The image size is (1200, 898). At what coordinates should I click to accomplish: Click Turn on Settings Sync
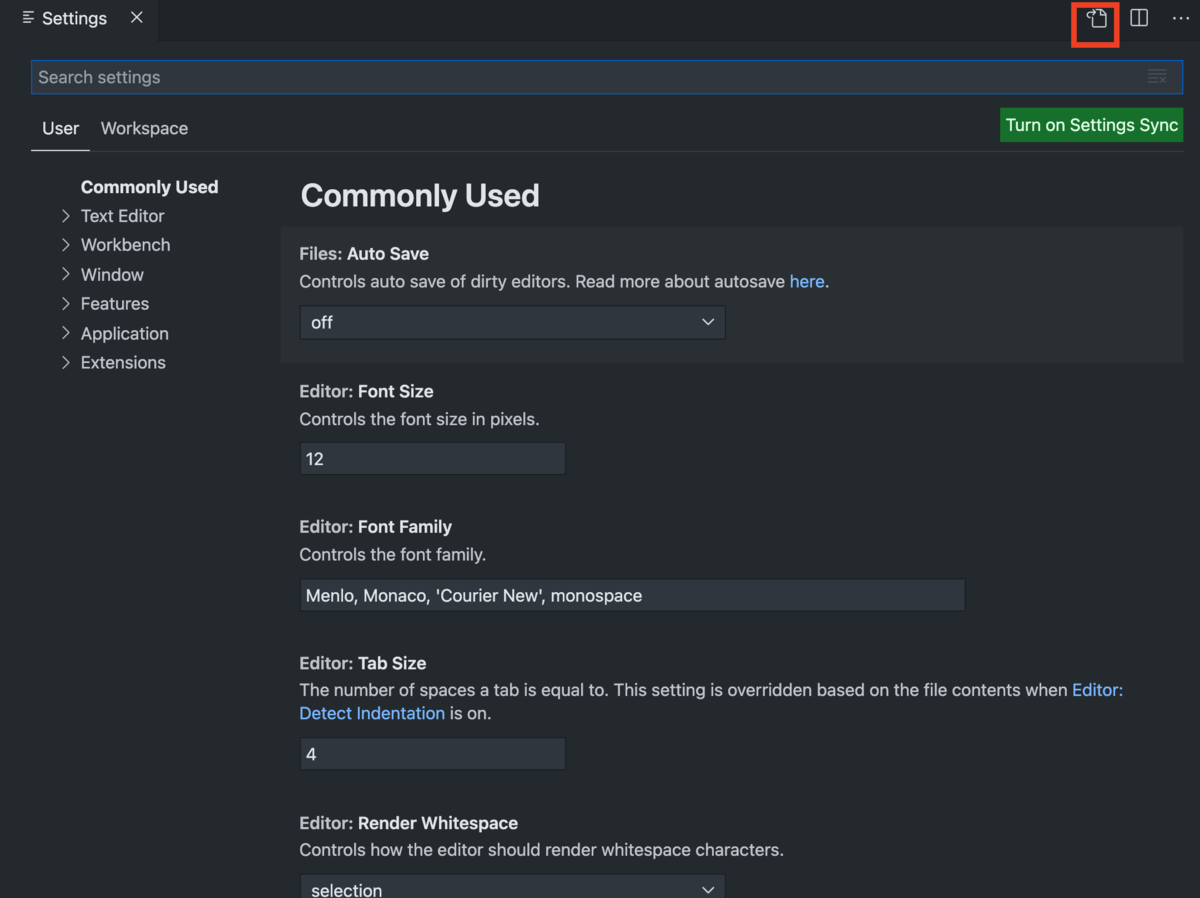tap(1091, 125)
